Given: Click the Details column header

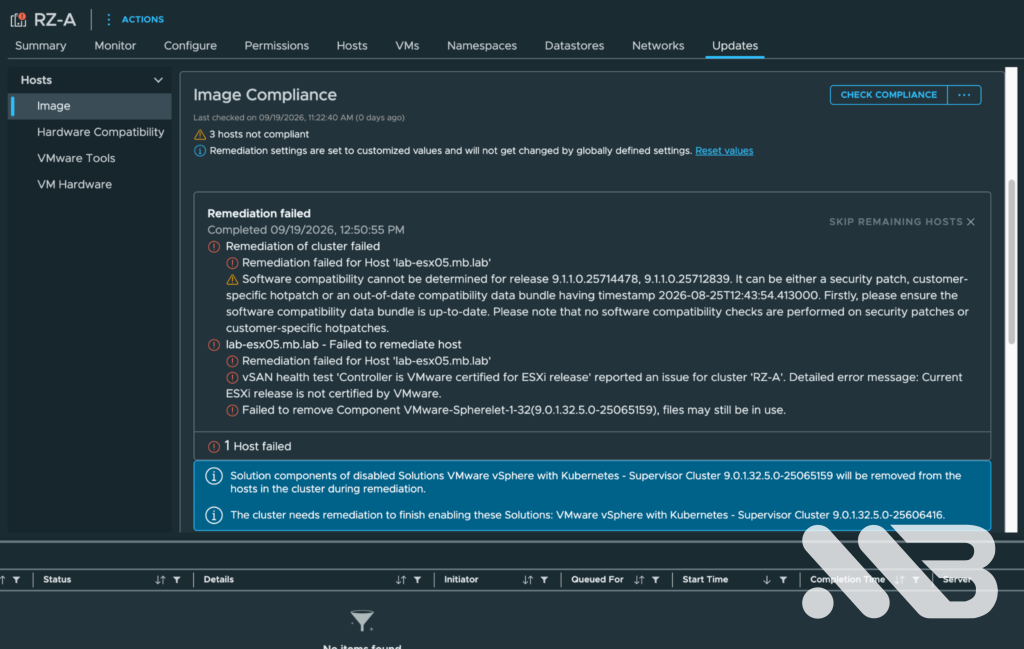Looking at the screenshot, I should (x=218, y=580).
